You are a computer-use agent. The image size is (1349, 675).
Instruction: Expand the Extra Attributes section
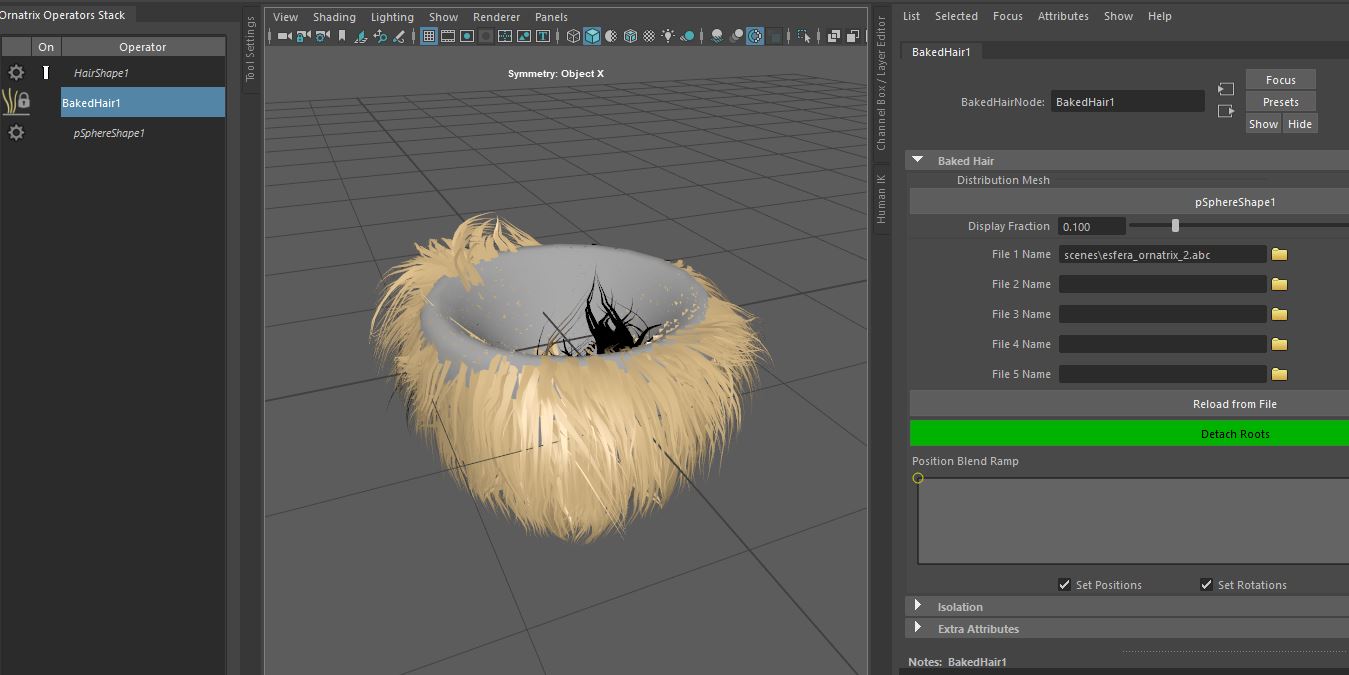(918, 628)
